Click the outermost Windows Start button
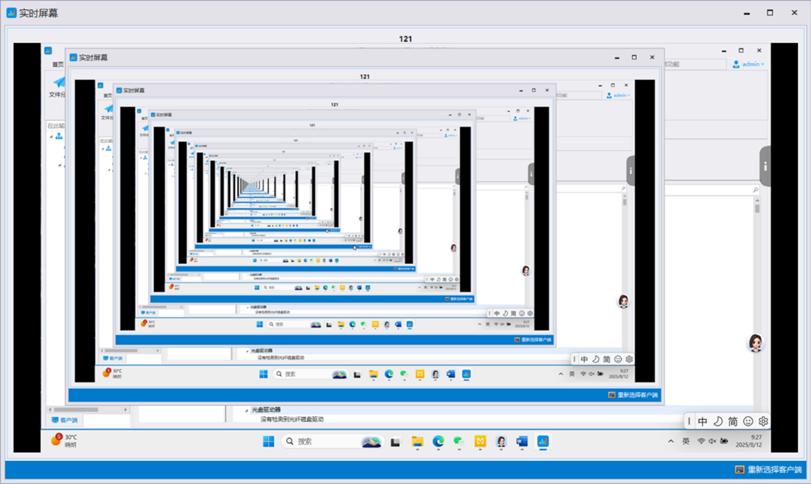Image resolution: width=811 pixels, height=484 pixels. 267,441
